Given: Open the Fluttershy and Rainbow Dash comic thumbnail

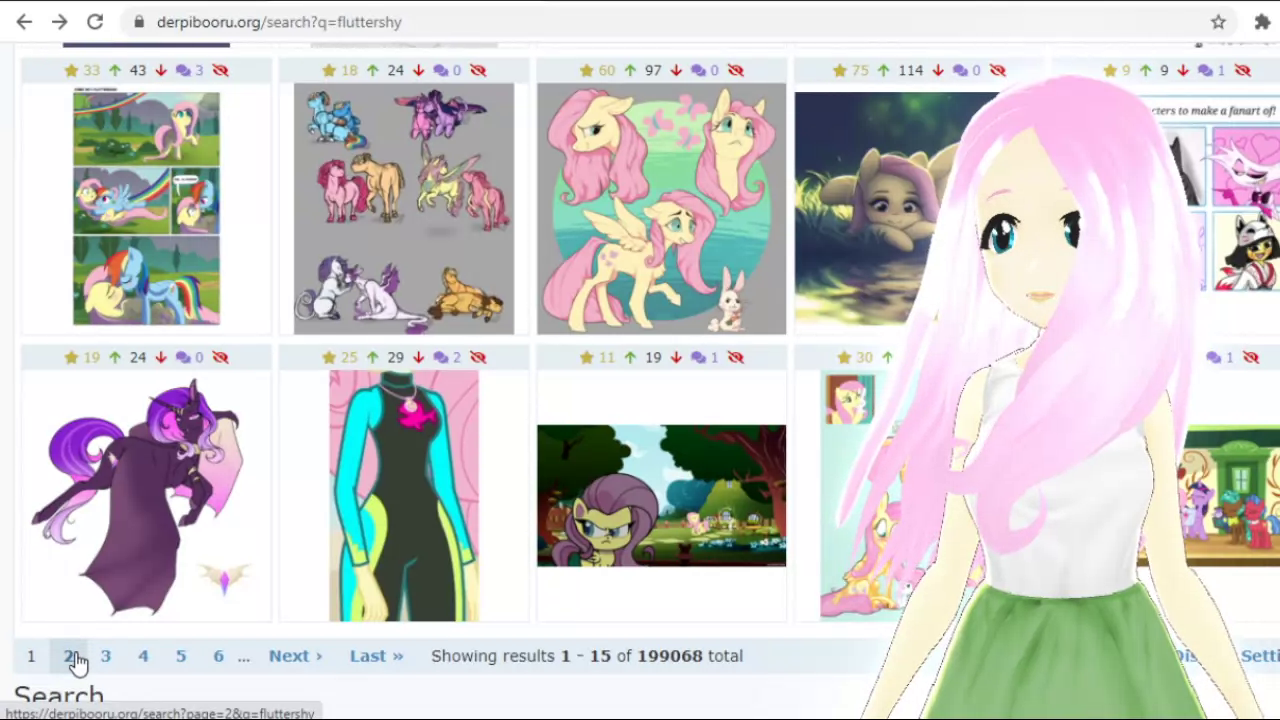Looking at the screenshot, I should 146,208.
